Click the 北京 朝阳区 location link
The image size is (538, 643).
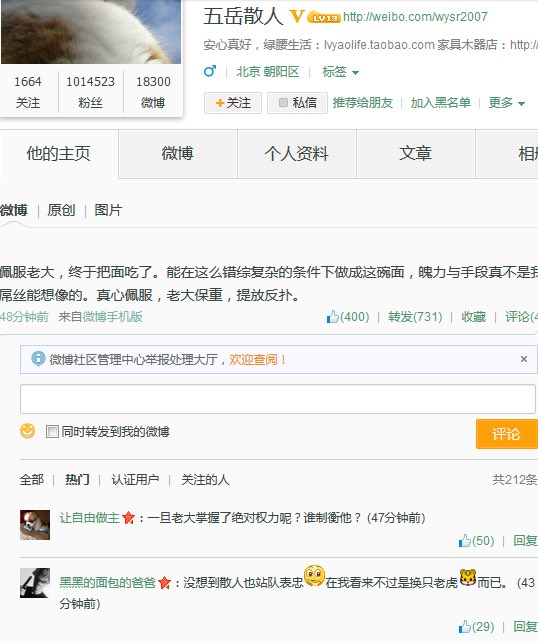268,72
